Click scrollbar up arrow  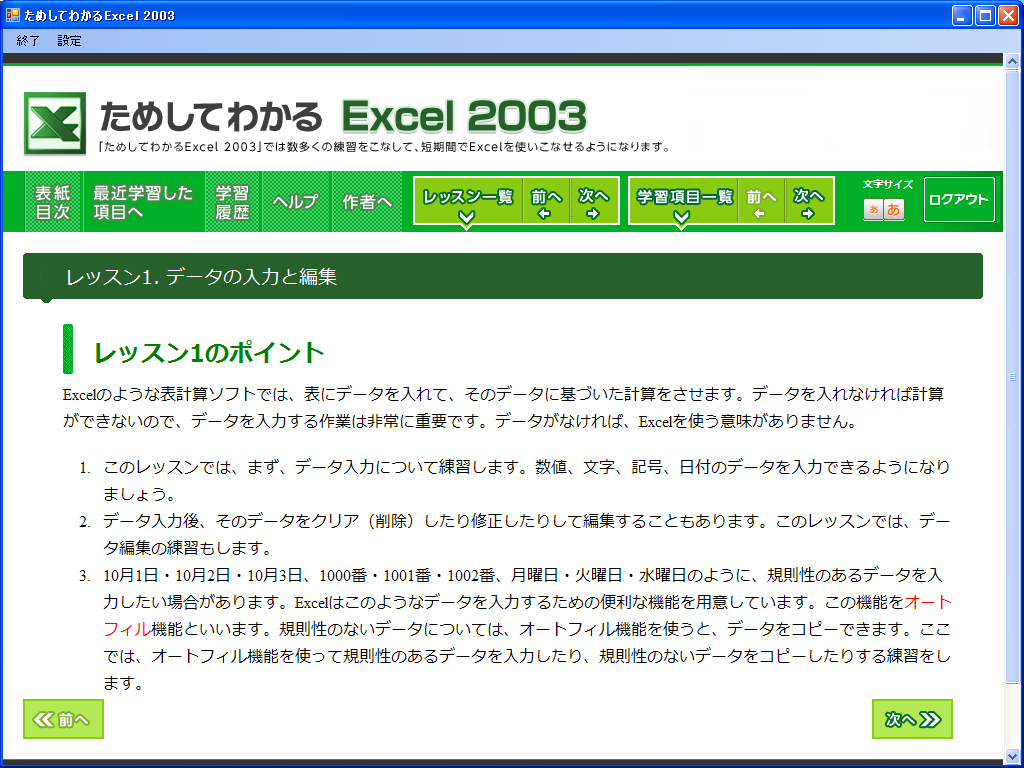1012,61
